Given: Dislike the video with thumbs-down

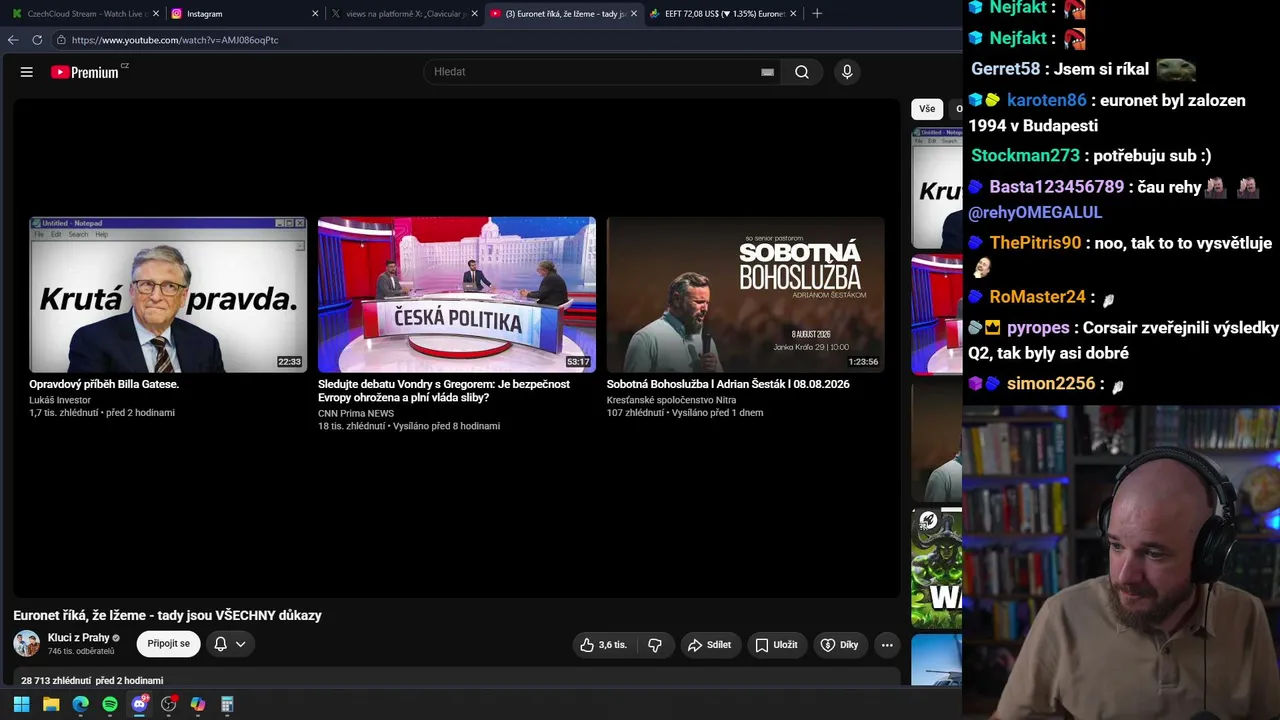Looking at the screenshot, I should tap(655, 645).
